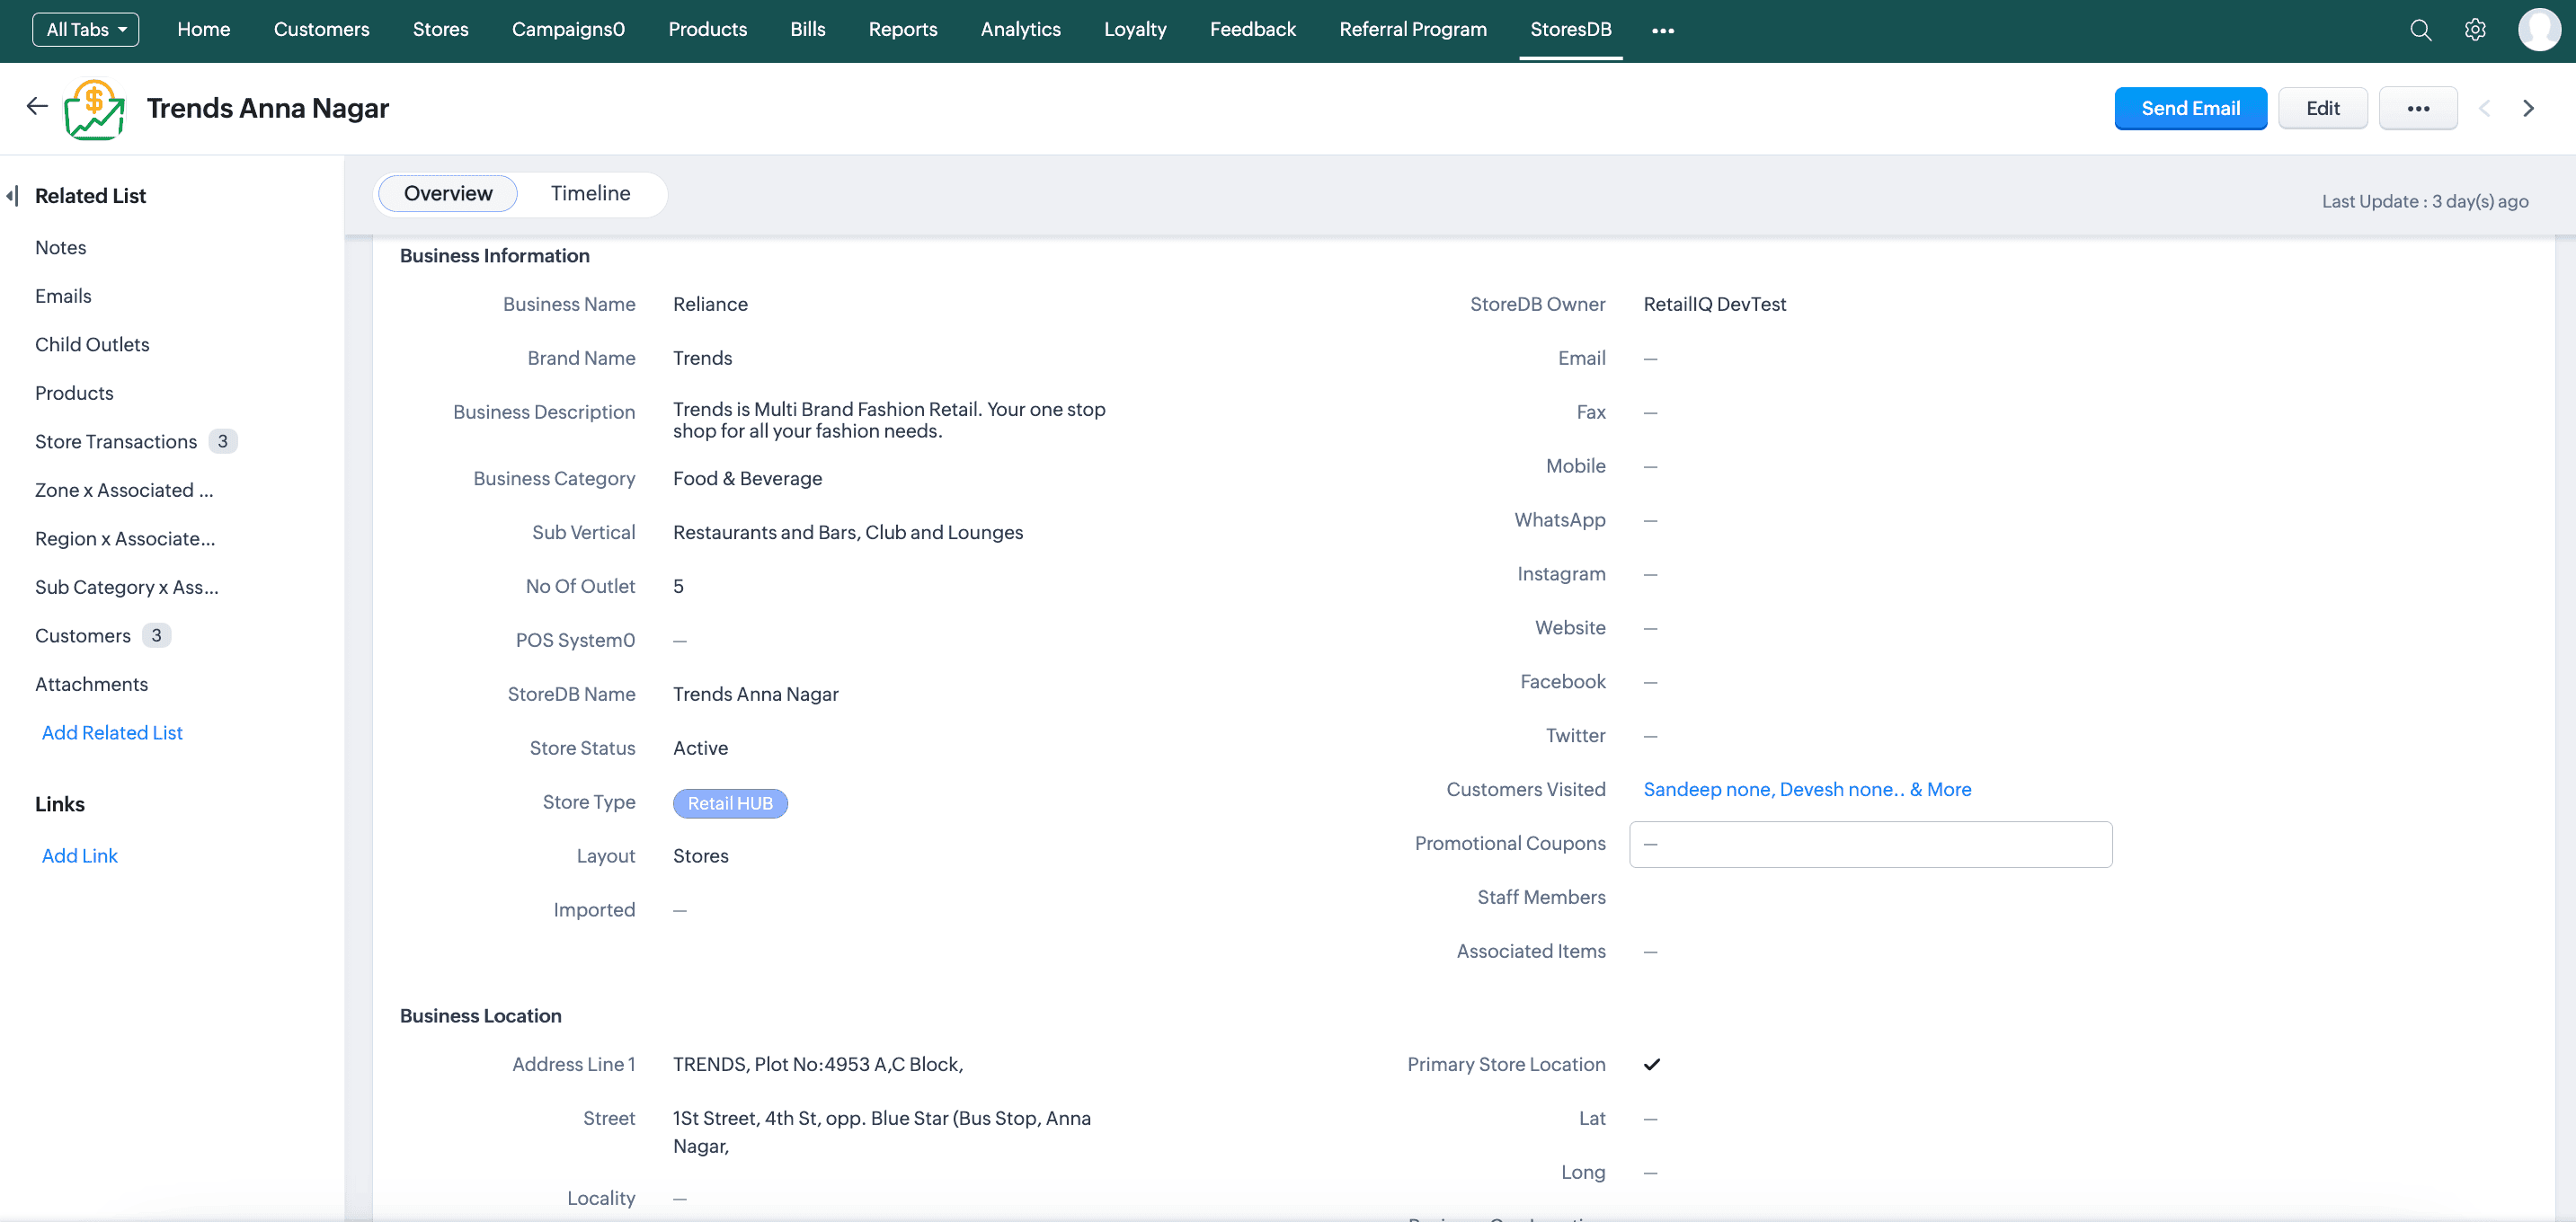Open the All Tabs dropdown

(x=86, y=29)
